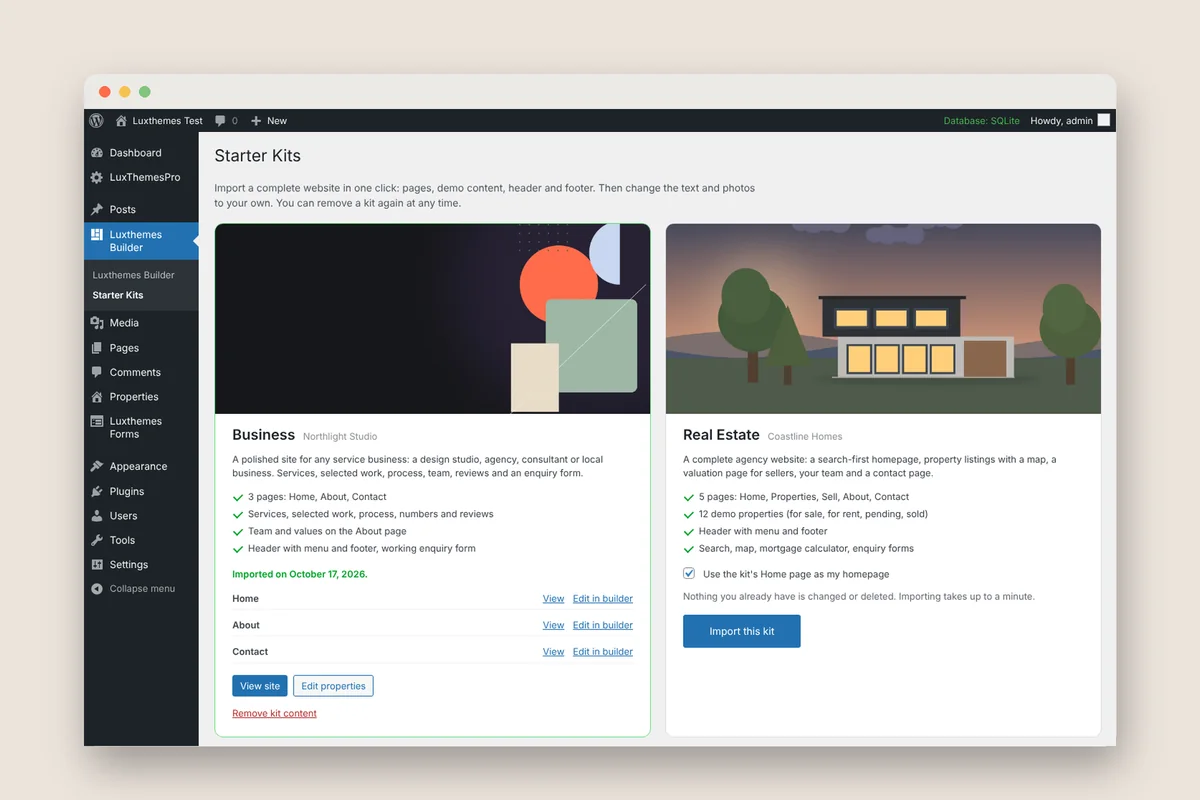
Task: Edit the Contact page in builder
Action: click(603, 652)
